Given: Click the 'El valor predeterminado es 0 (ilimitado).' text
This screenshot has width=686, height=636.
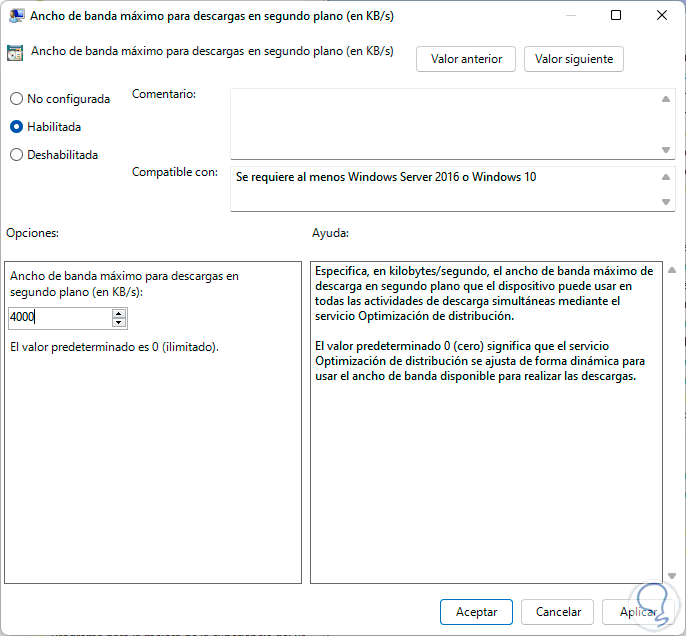Looking at the screenshot, I should pos(114,347).
